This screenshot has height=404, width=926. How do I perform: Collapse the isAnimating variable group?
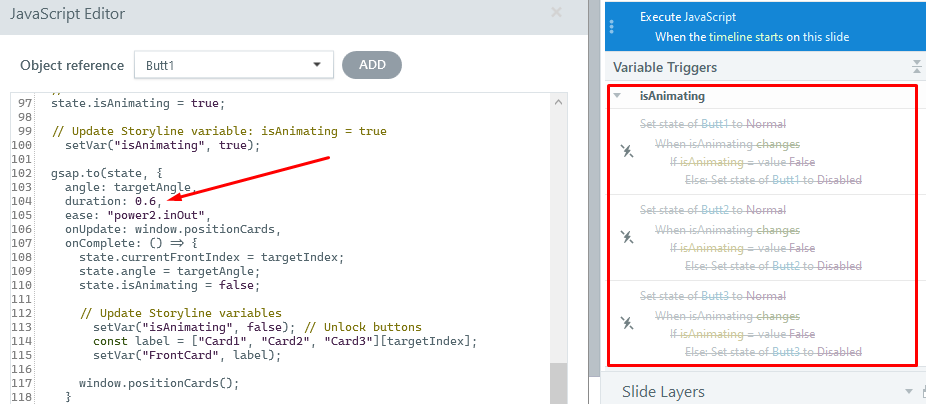[618, 96]
